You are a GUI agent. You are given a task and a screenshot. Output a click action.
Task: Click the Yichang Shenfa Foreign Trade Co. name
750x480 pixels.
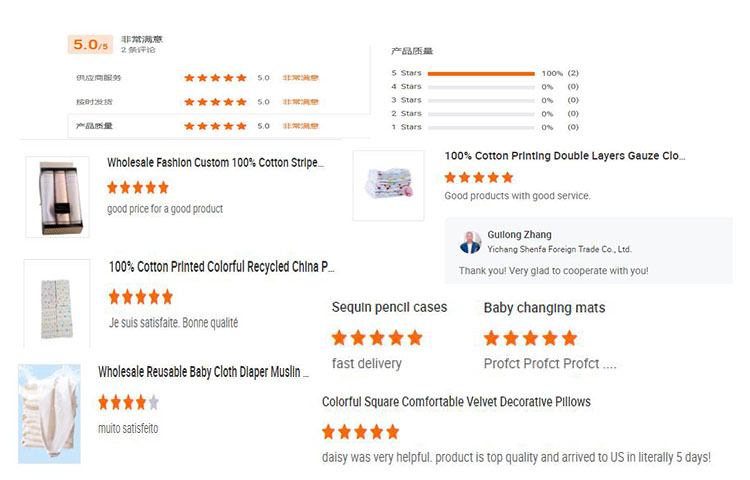[559, 249]
